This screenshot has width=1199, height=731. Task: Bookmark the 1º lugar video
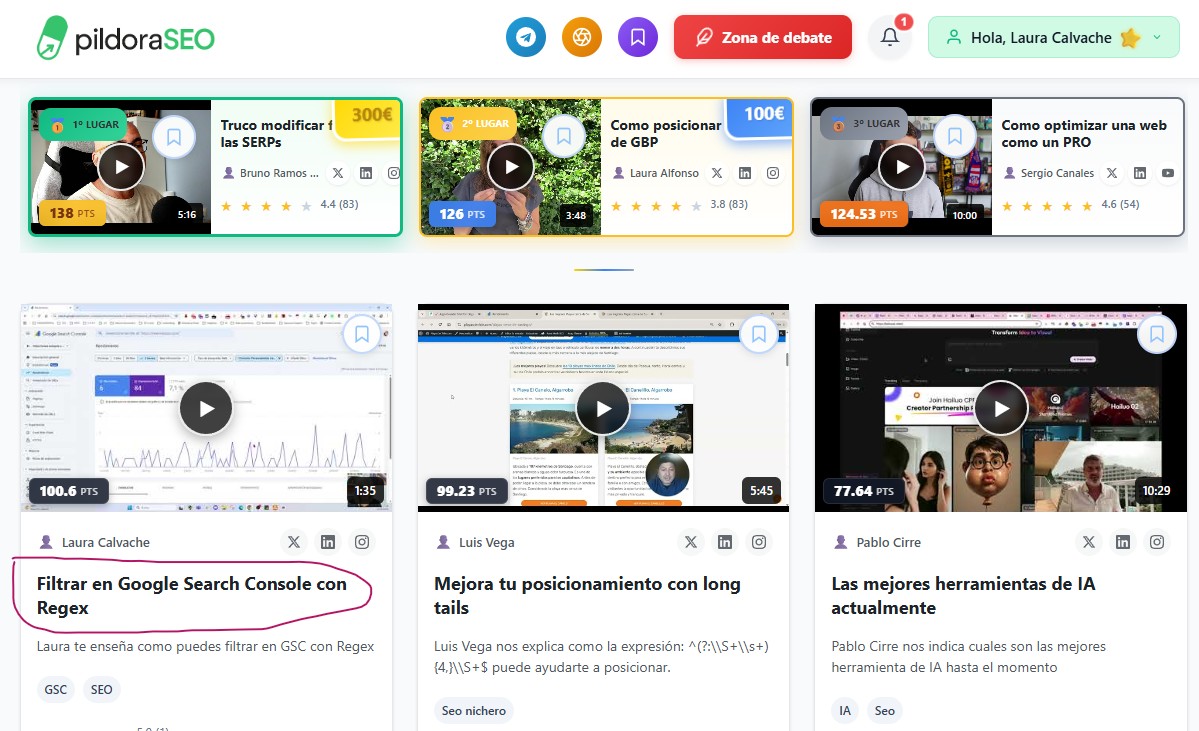tap(174, 137)
